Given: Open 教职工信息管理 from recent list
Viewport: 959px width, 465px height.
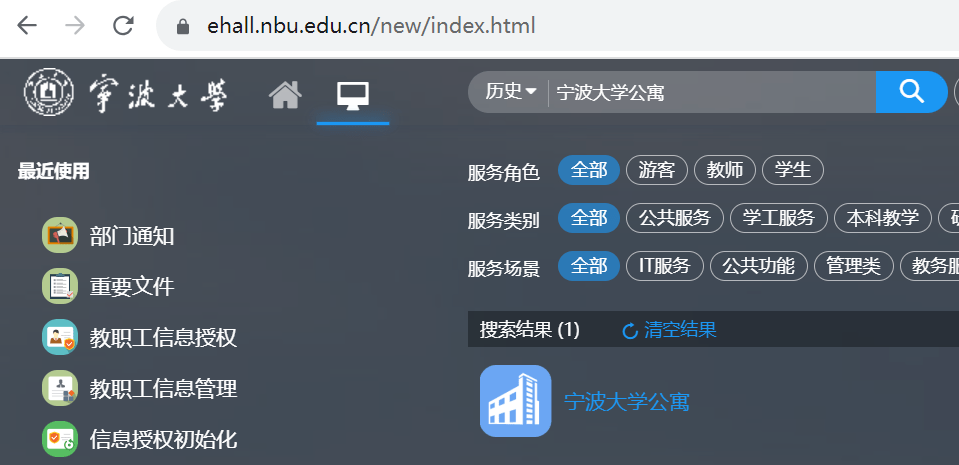Looking at the screenshot, I should pyautogui.click(x=163, y=389).
